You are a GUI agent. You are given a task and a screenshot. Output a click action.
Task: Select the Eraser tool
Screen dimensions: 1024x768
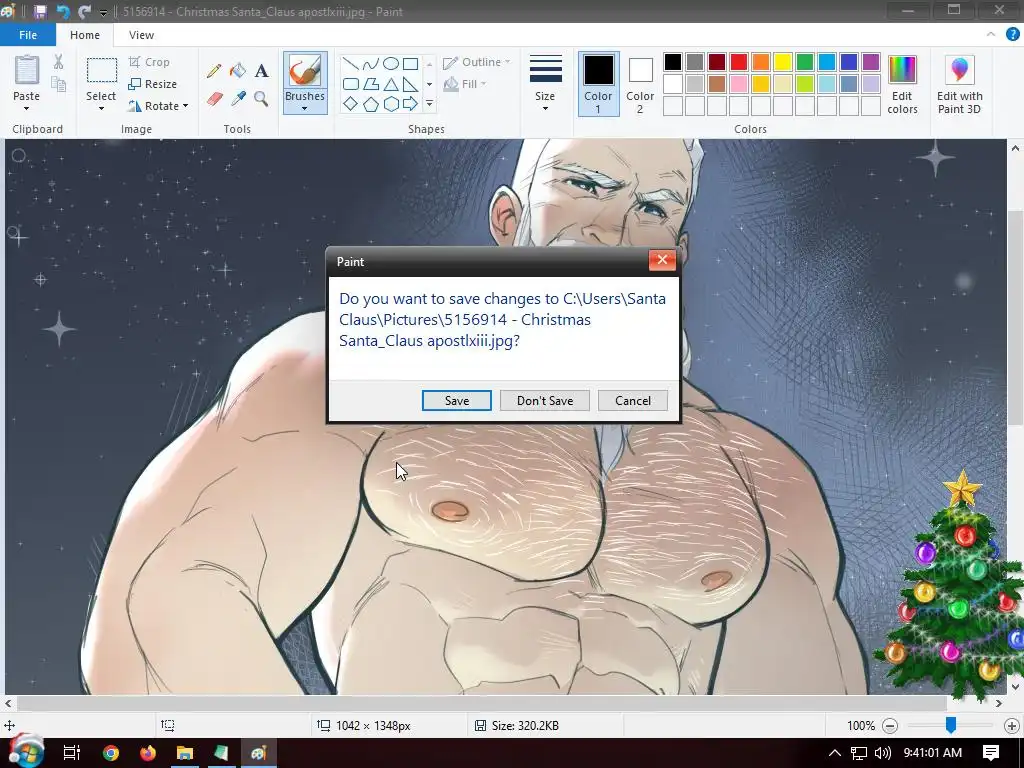(215, 99)
